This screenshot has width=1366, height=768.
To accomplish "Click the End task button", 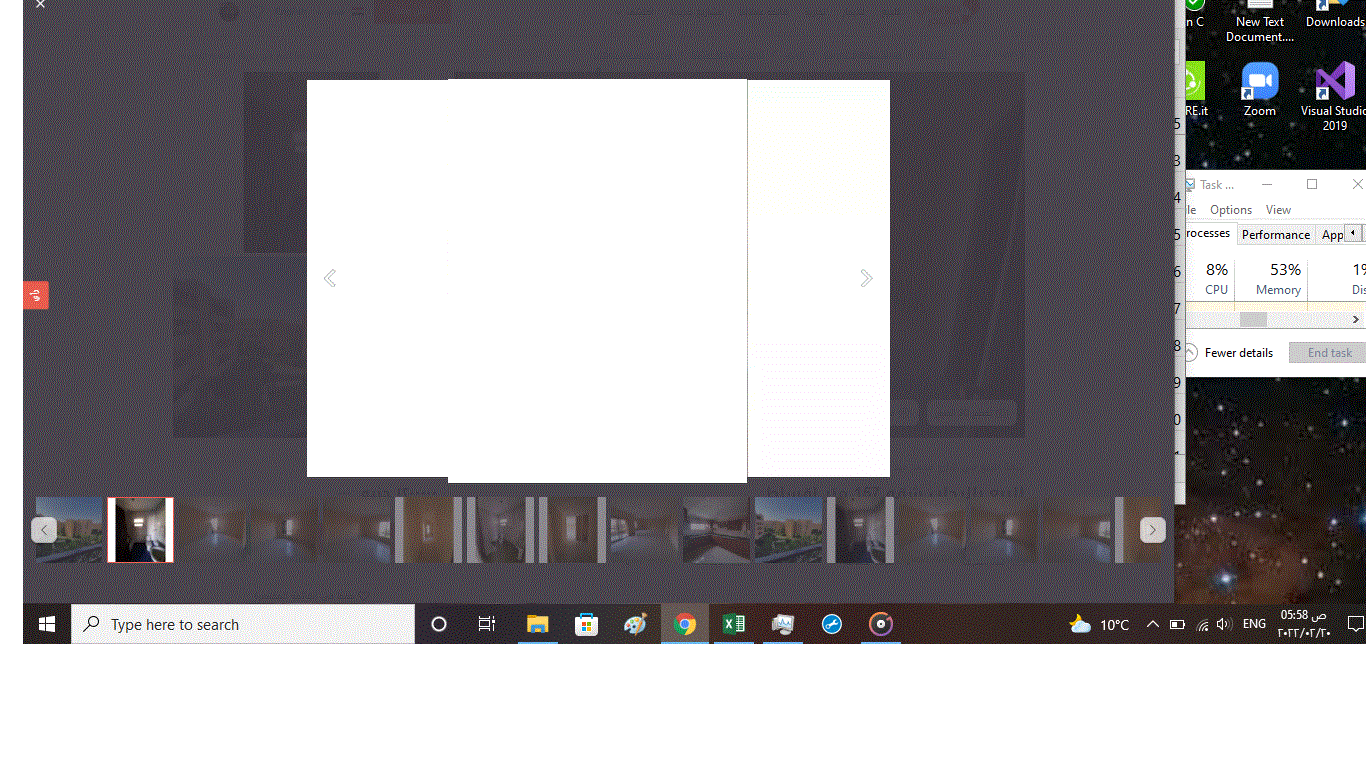I will tap(1328, 353).
